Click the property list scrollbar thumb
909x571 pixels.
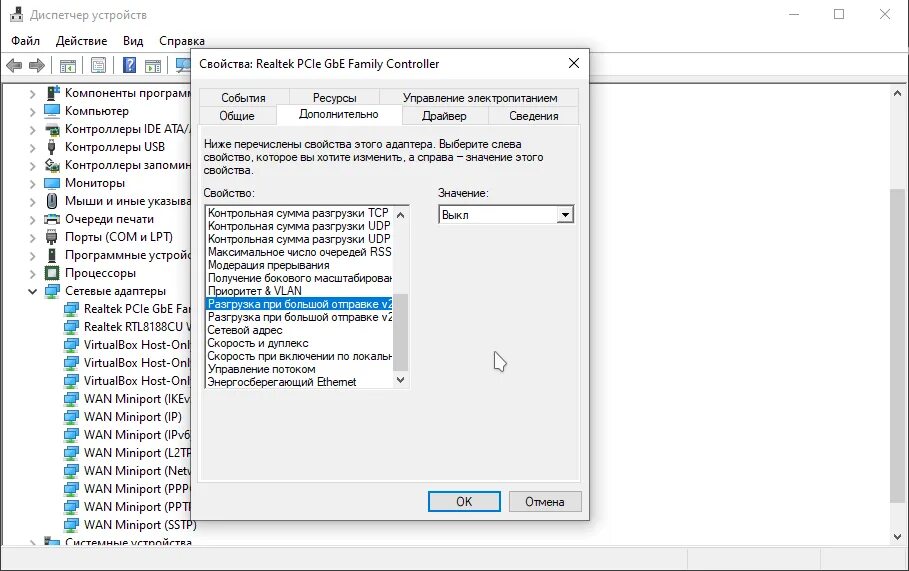pos(400,332)
